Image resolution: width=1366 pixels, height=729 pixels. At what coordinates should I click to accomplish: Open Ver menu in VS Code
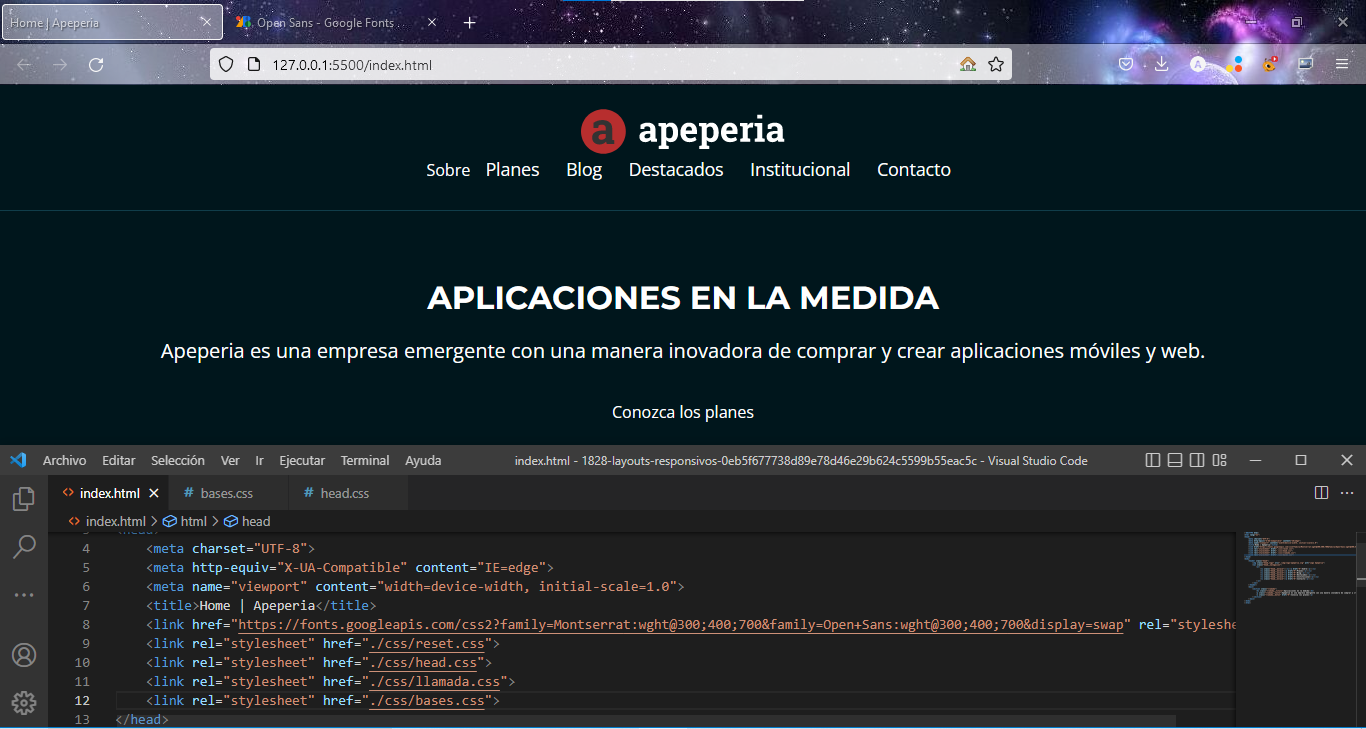pos(230,461)
